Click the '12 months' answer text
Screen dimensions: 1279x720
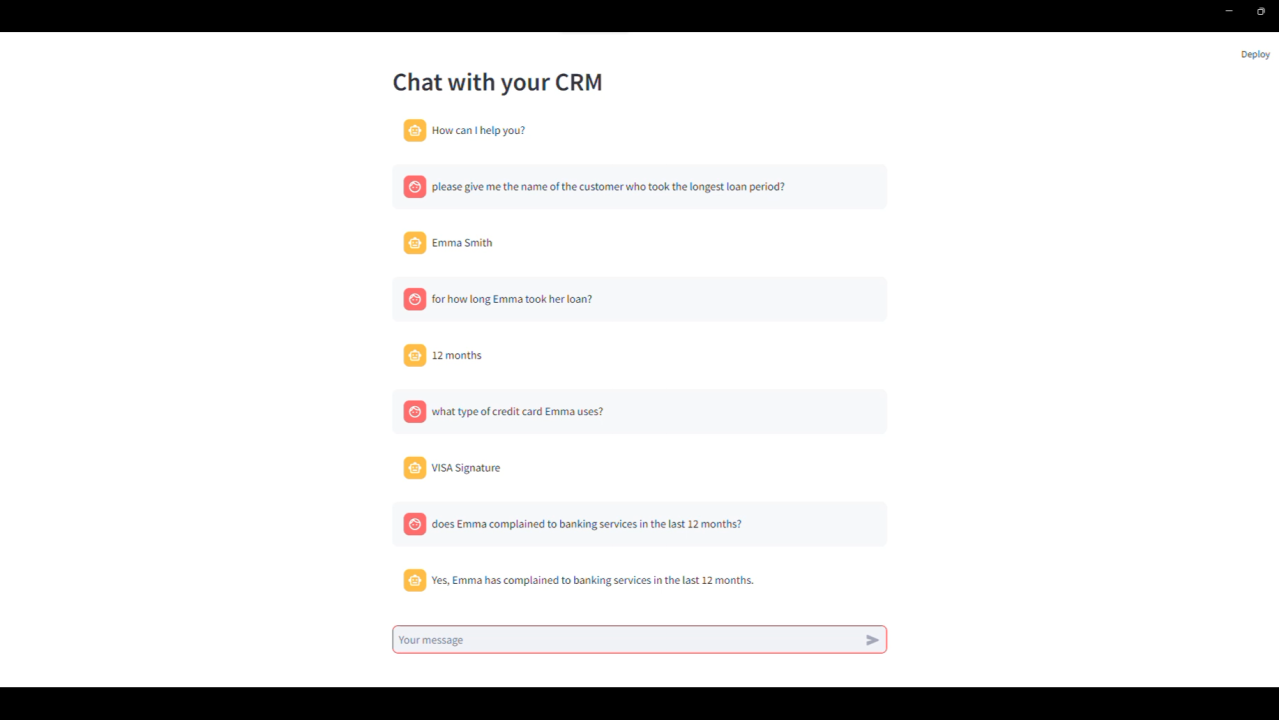(x=457, y=355)
